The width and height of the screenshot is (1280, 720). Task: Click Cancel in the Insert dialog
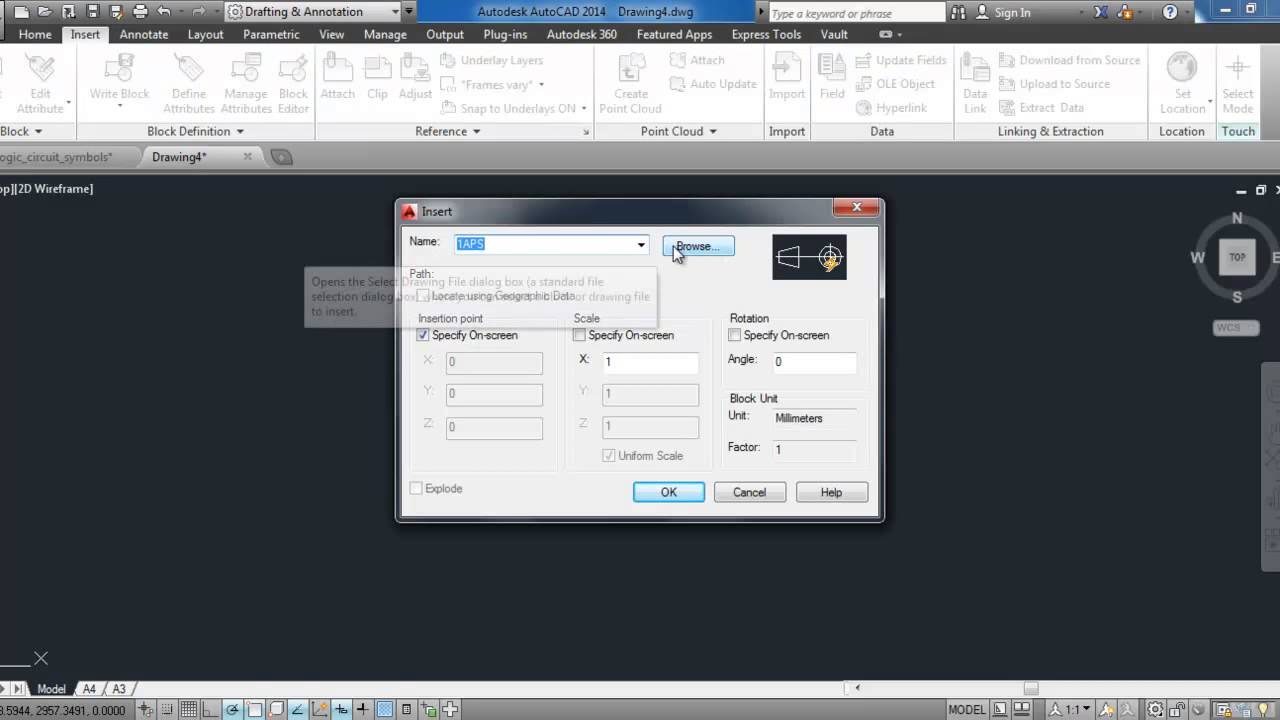pyautogui.click(x=749, y=492)
